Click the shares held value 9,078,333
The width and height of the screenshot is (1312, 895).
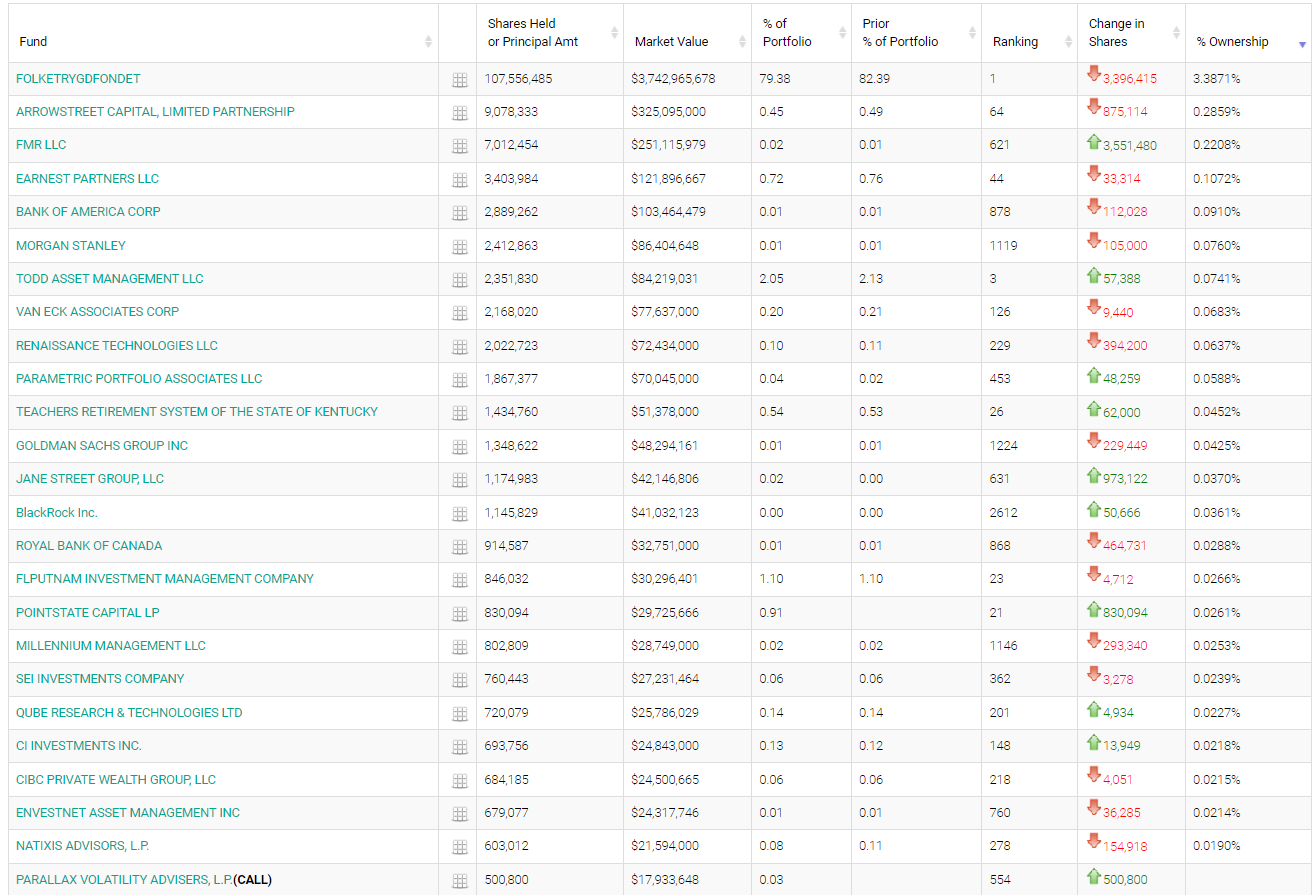[511, 112]
